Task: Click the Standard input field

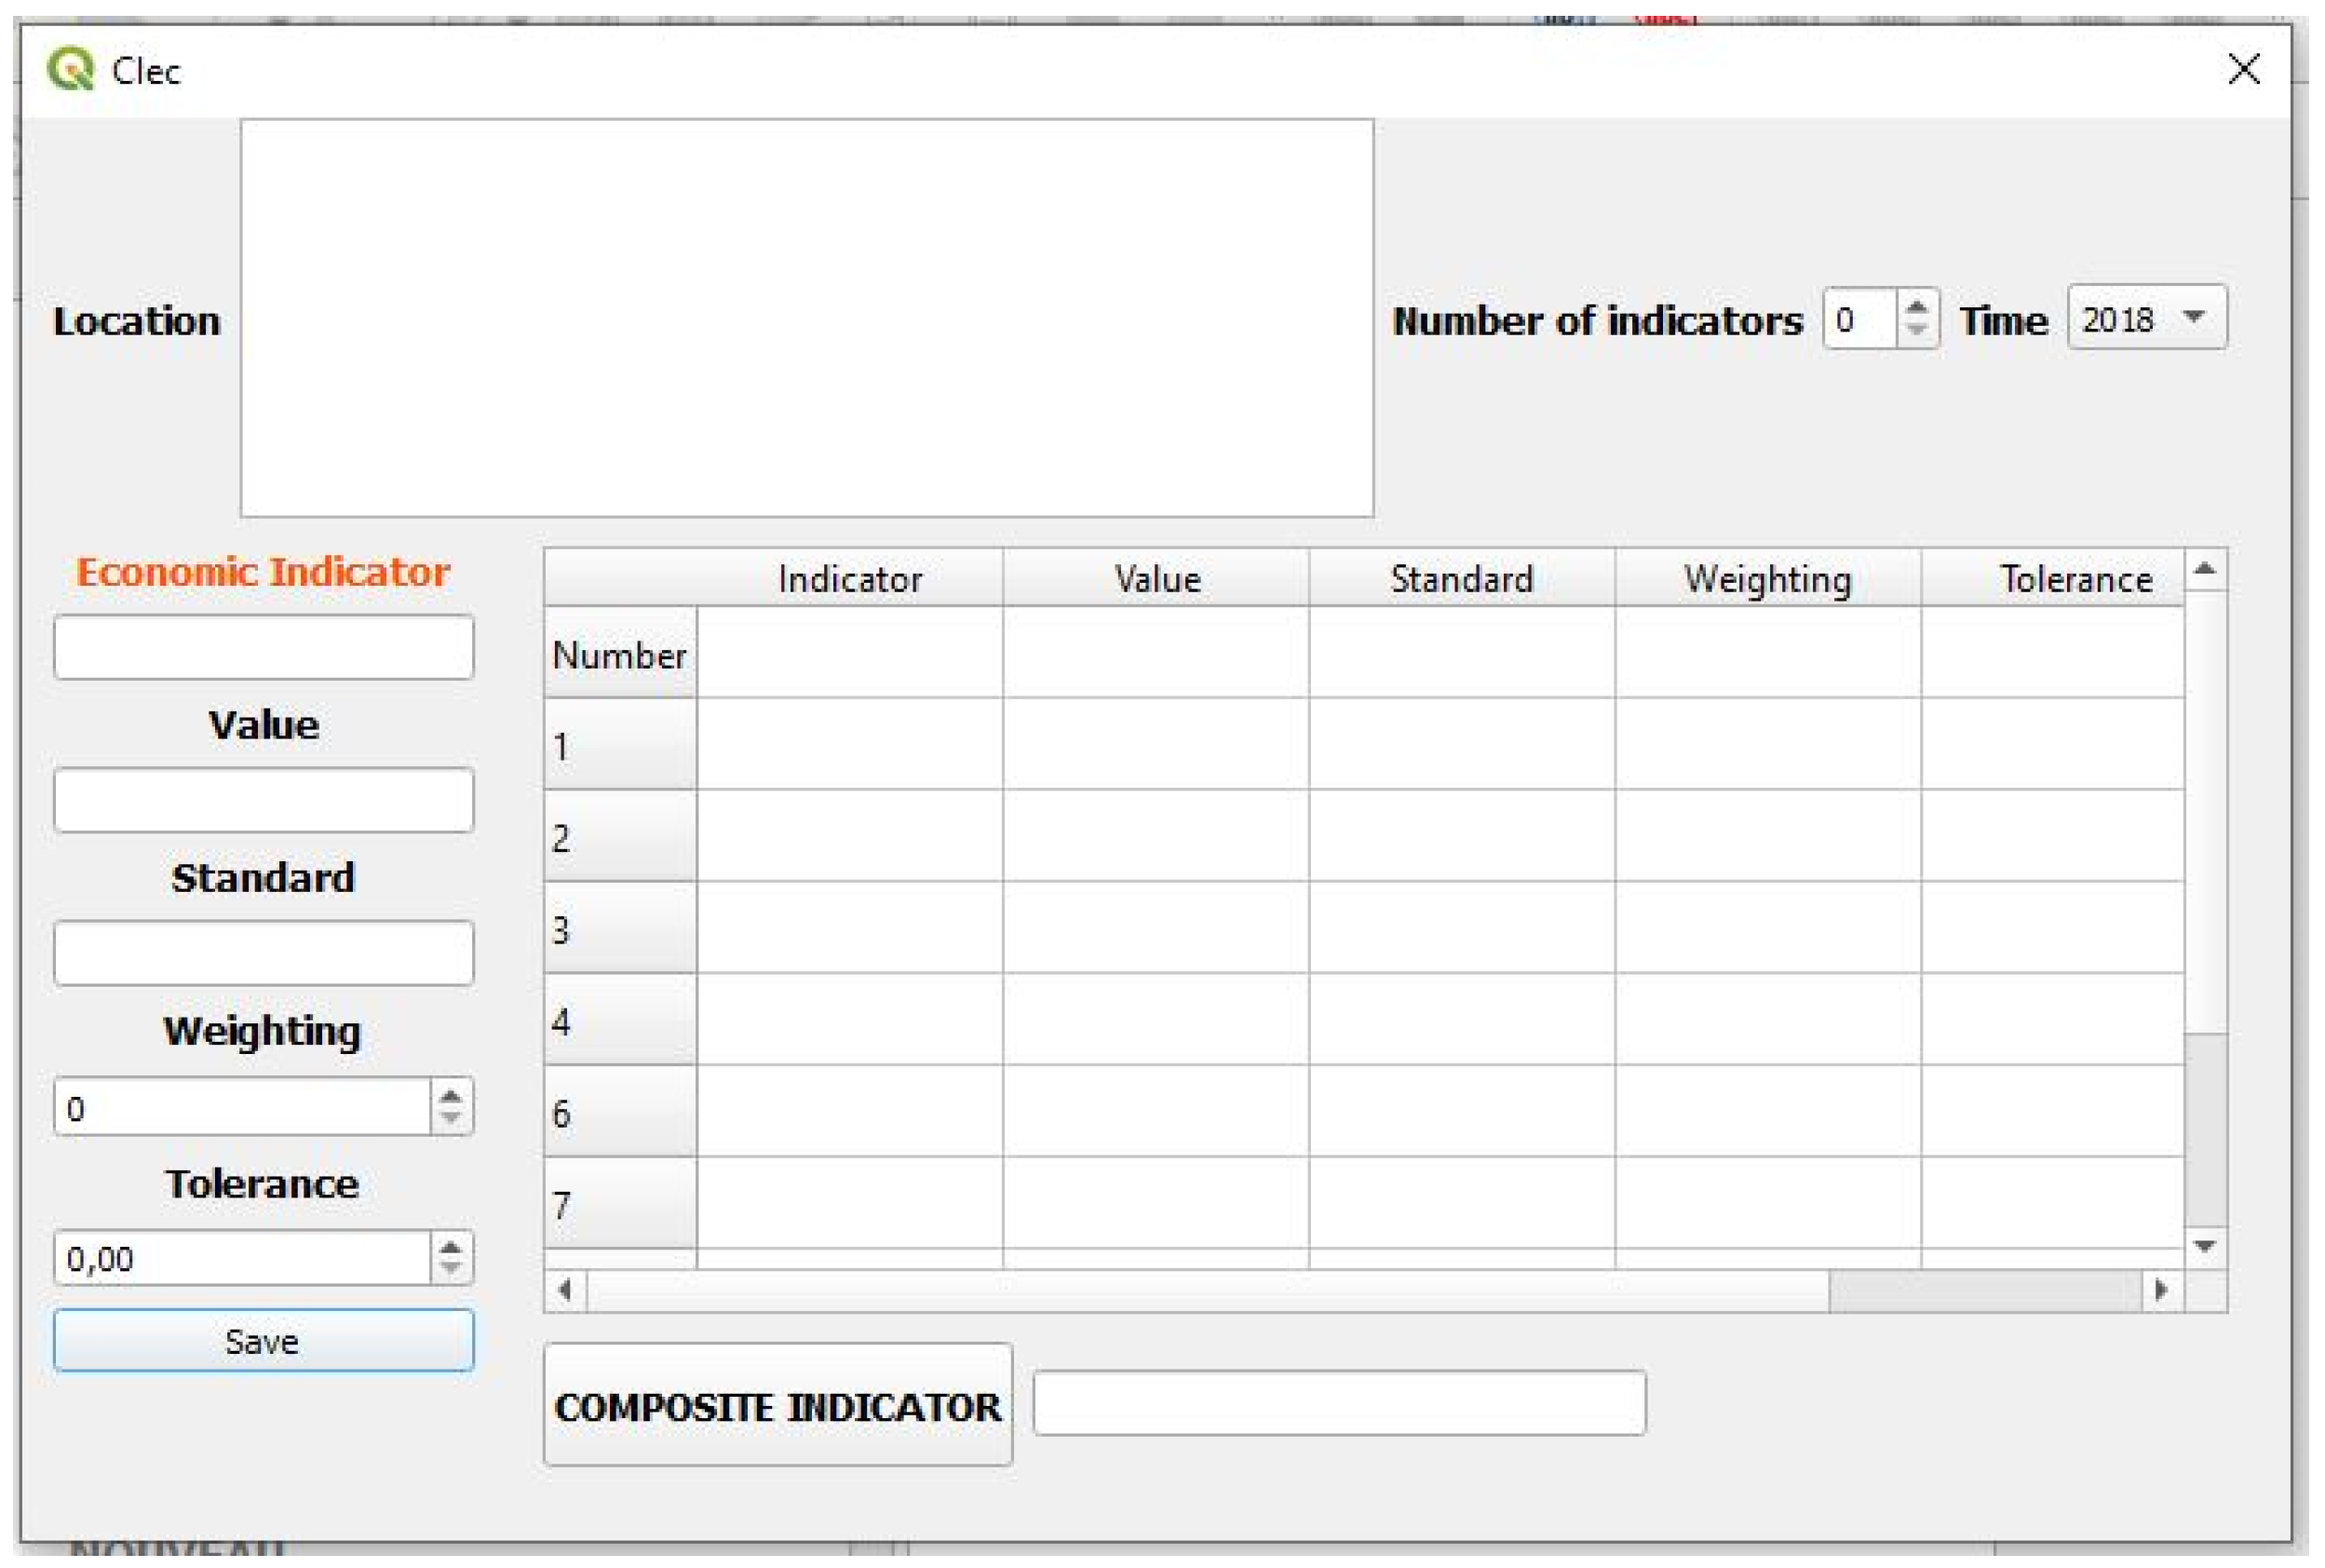Action: (x=263, y=953)
